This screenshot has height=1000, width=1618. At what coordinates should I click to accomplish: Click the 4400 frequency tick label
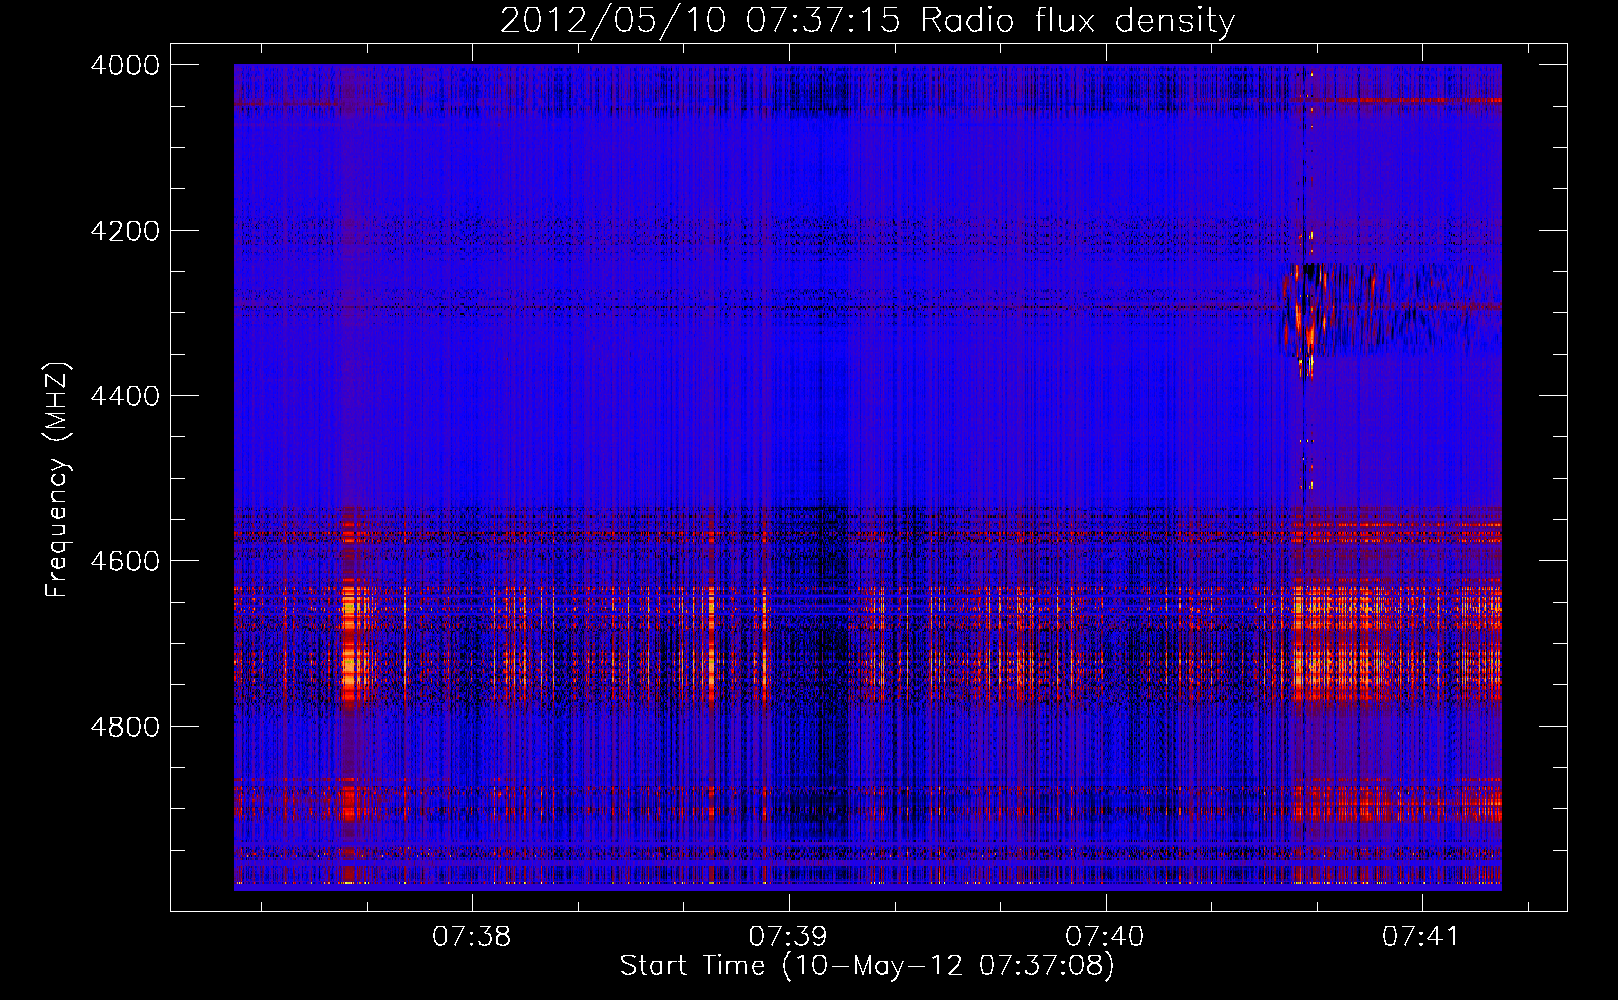click(x=125, y=396)
